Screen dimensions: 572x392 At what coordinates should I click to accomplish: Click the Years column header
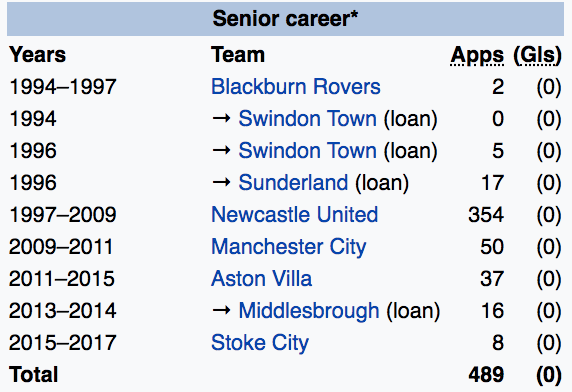click(38, 55)
